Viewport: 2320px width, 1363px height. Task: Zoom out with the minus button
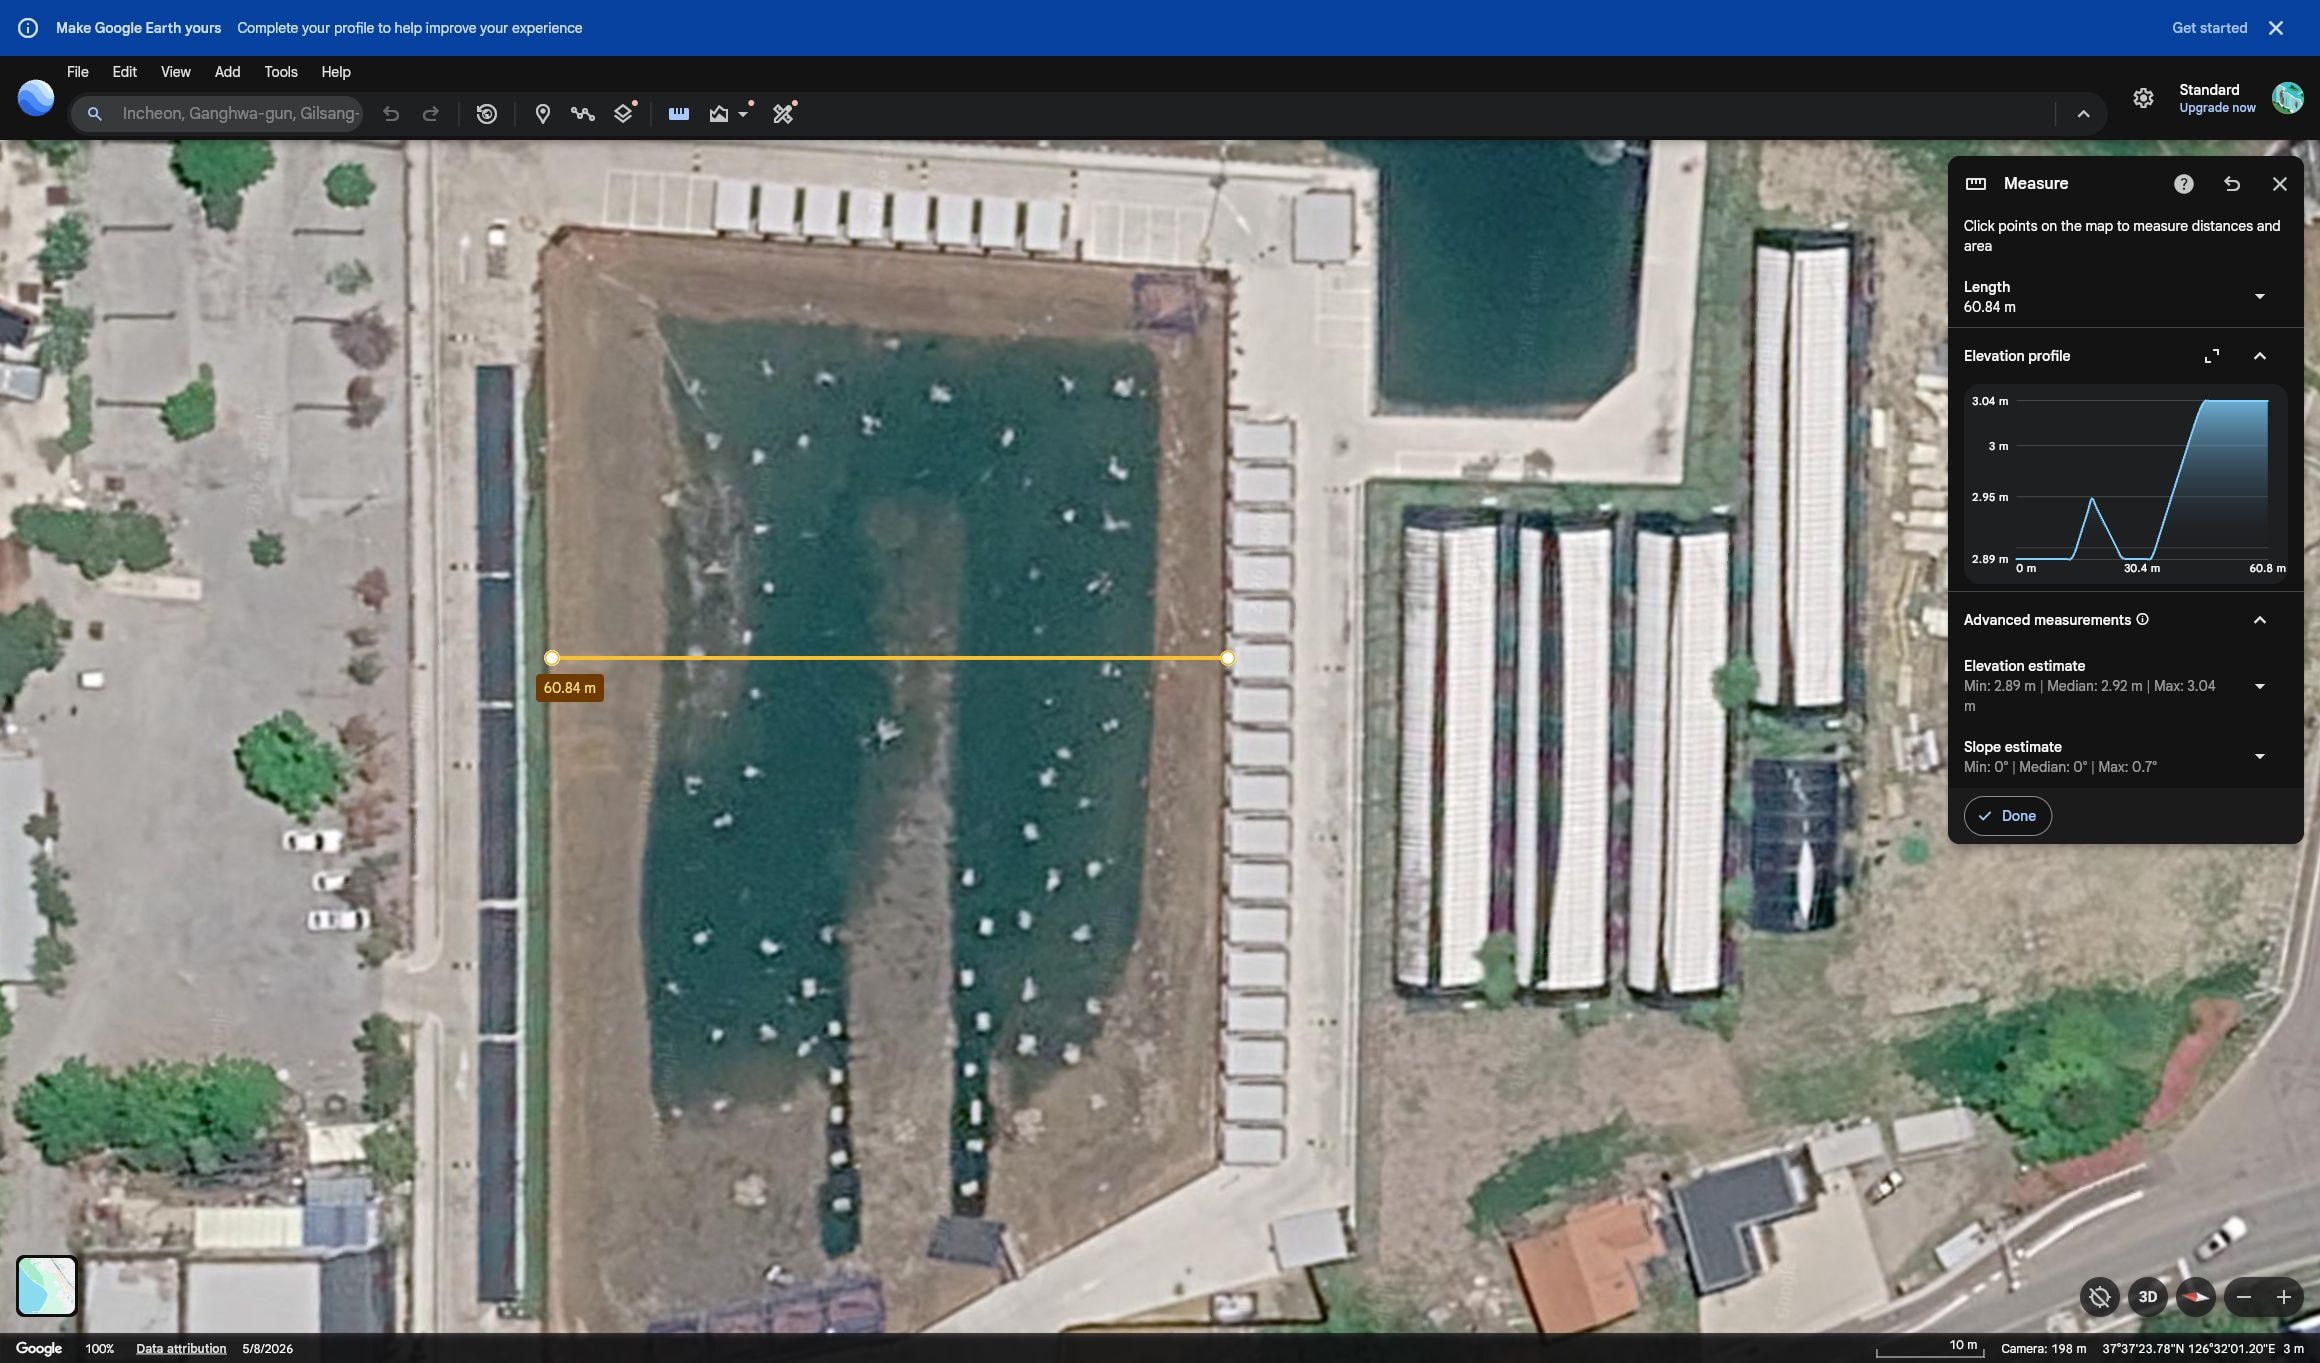point(2244,1297)
